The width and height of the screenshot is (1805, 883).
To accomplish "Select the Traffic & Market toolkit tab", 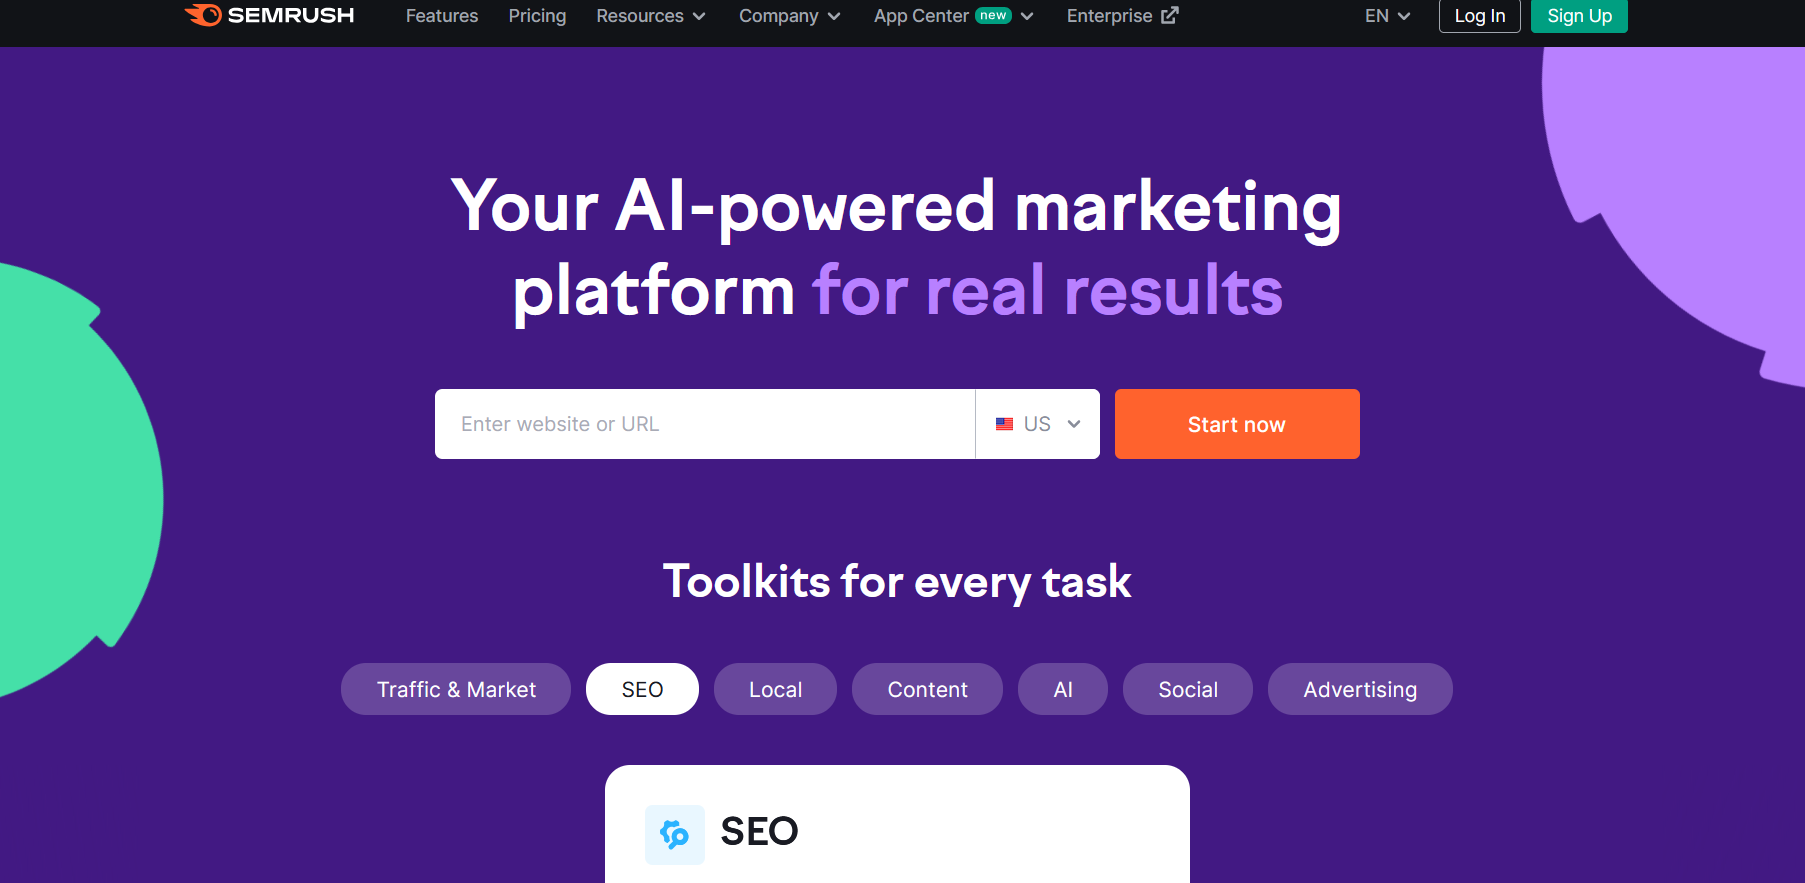I will point(456,689).
